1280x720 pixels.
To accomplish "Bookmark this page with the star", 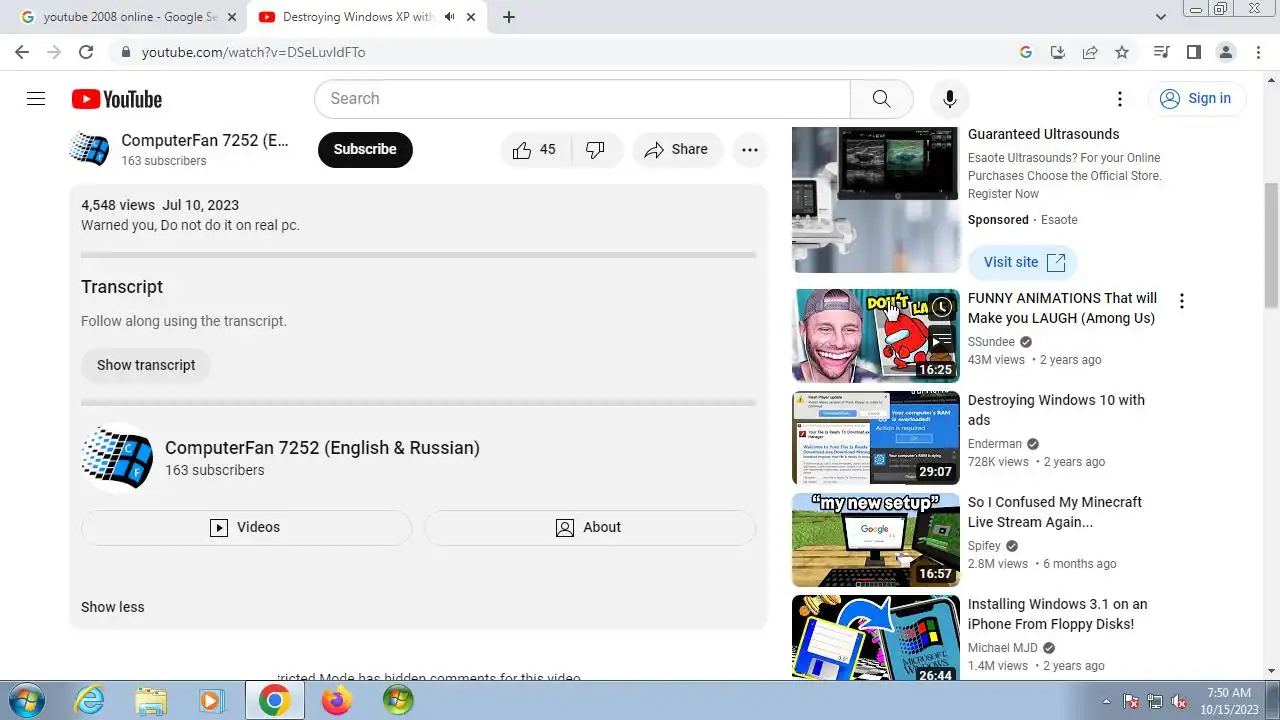I will (1122, 52).
